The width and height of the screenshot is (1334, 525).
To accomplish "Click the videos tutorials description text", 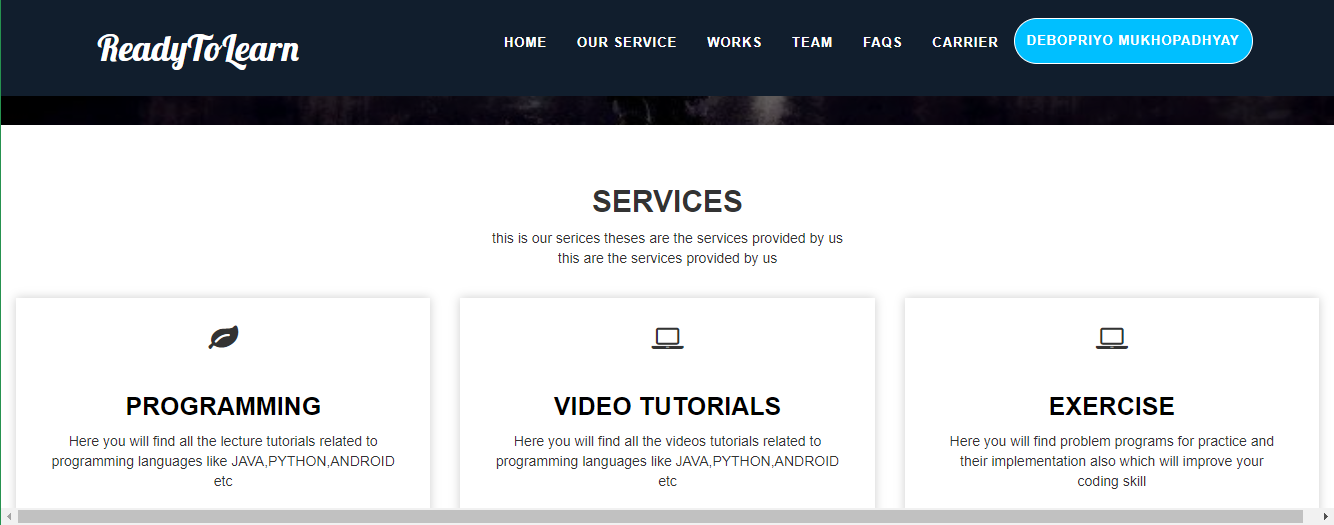I will pyautogui.click(x=667, y=461).
